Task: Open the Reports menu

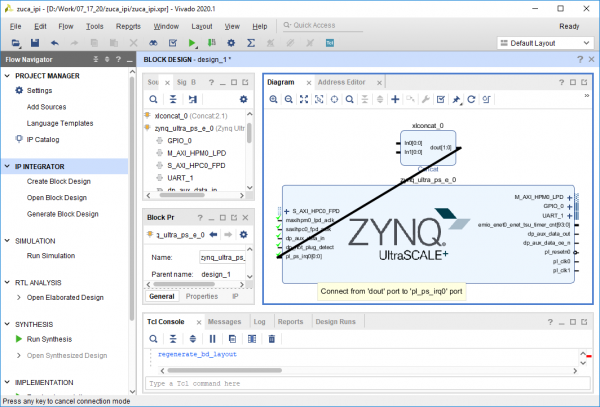Action: 128,24
